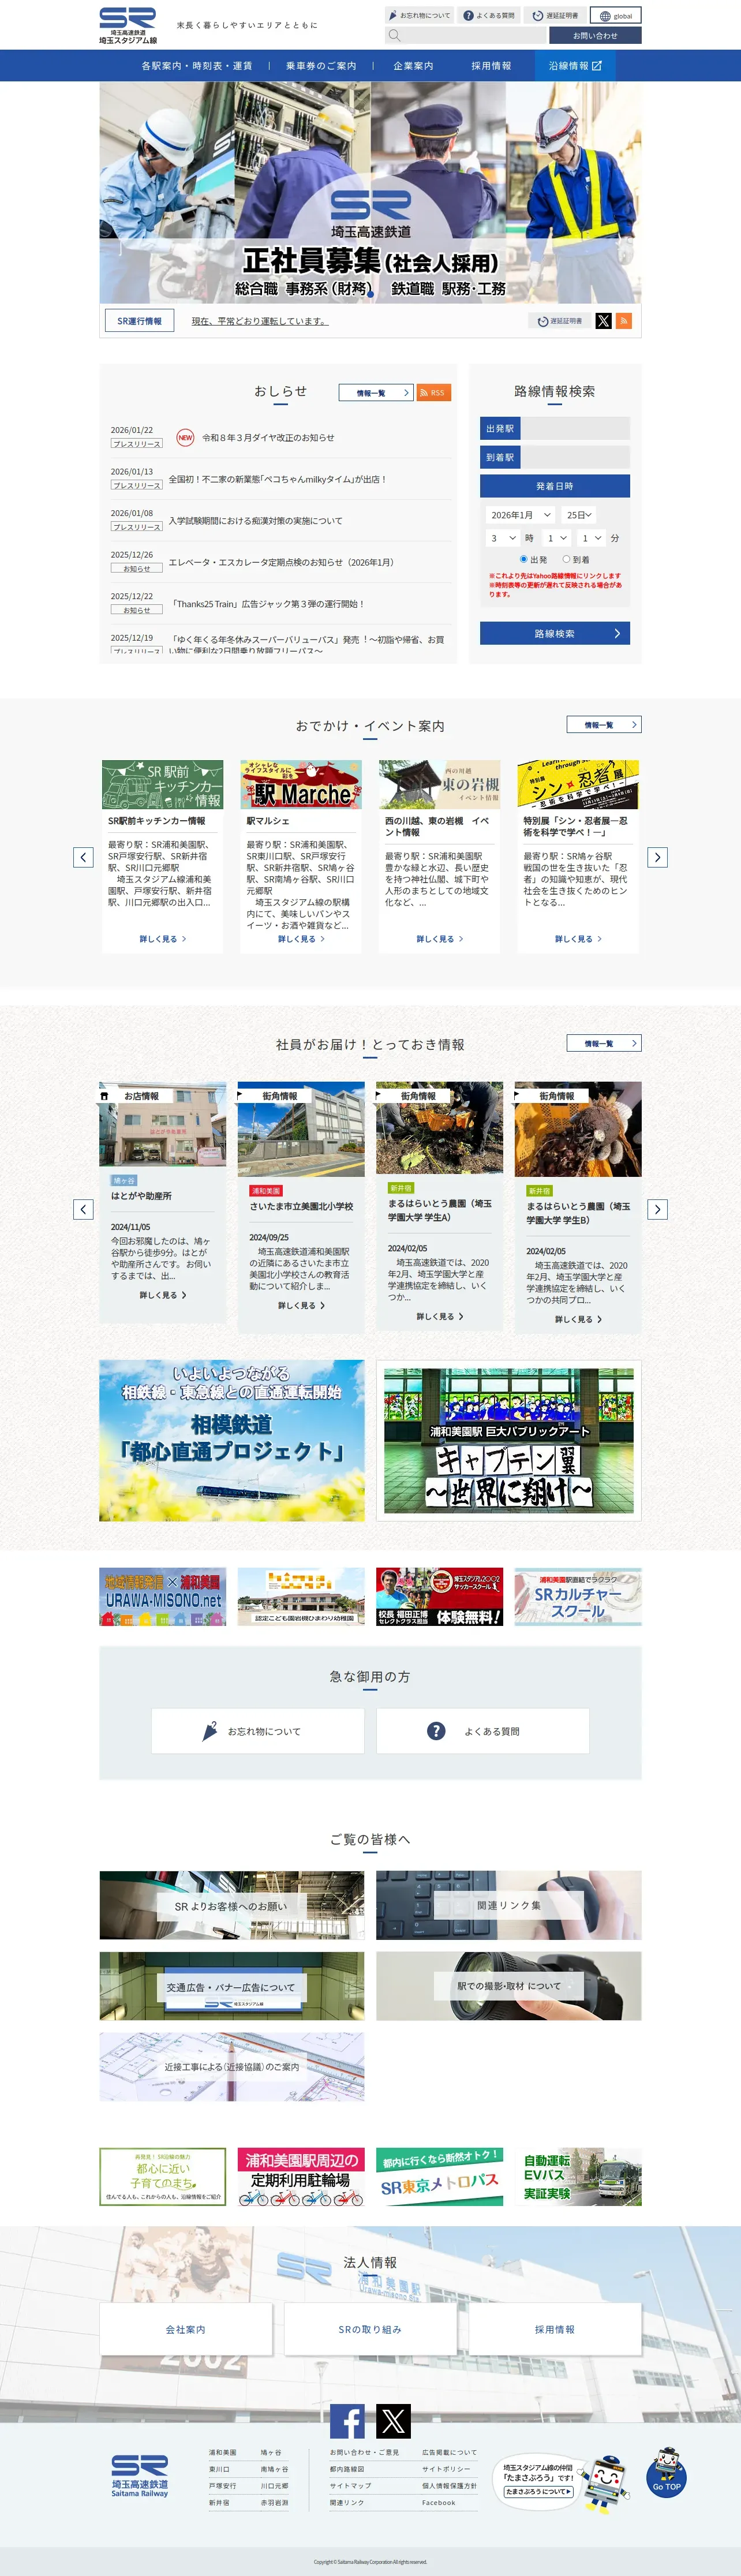The height and width of the screenshot is (2576, 741).
Task: Open news 令和8年3月ダイヤ改正のお知らせ
Action: [x=268, y=437]
